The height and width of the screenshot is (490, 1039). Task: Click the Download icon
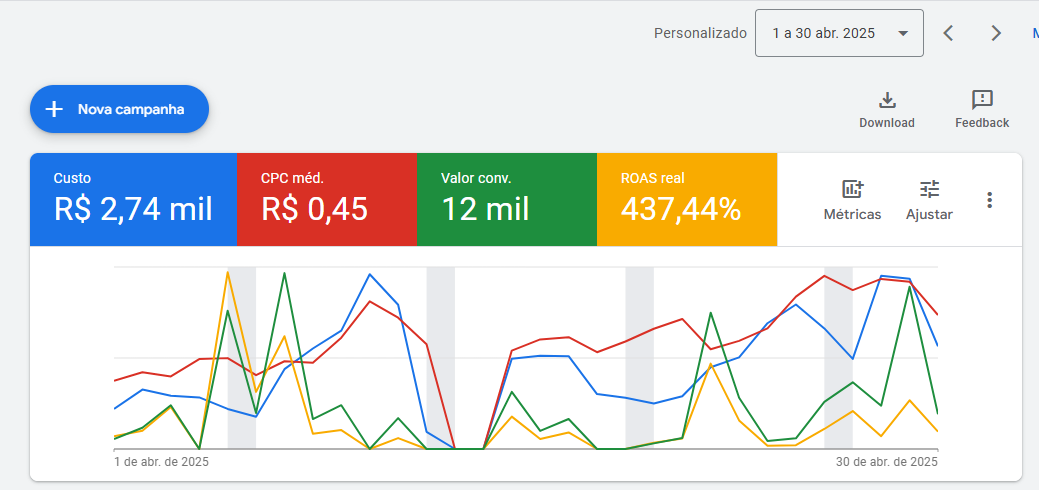point(887,100)
